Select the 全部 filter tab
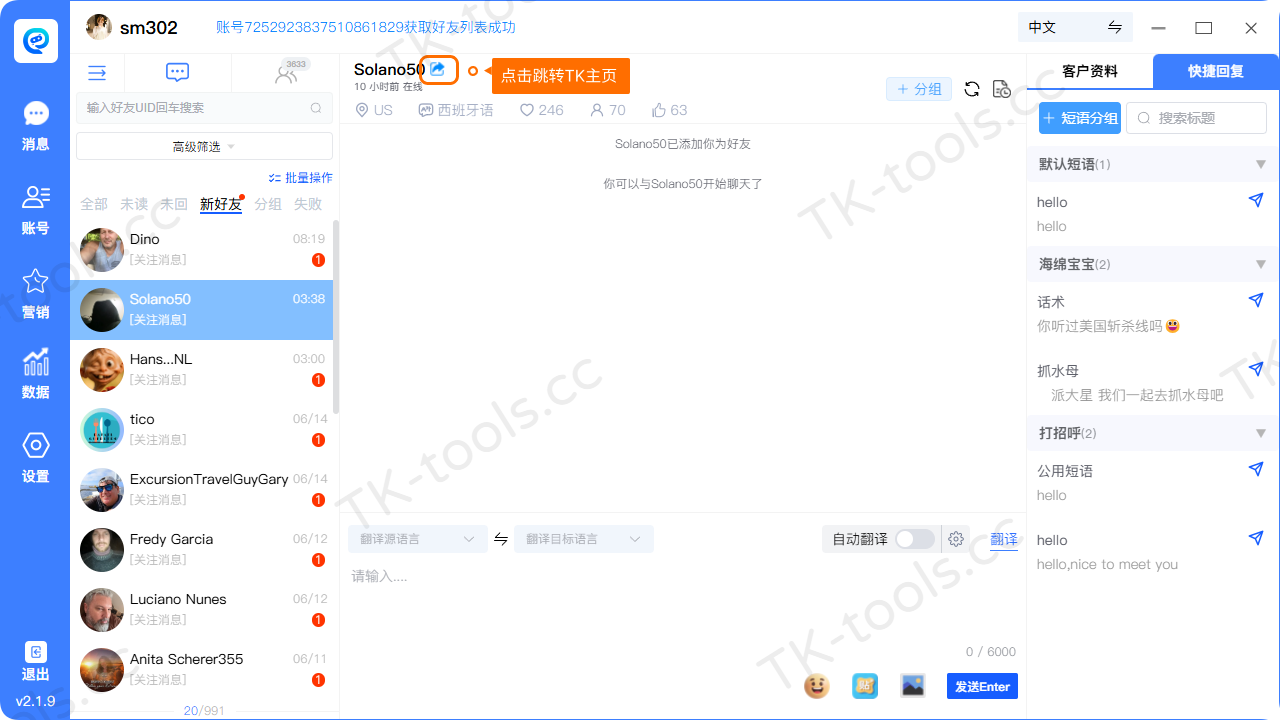Viewport: 1280px width, 720px height. pos(94,204)
